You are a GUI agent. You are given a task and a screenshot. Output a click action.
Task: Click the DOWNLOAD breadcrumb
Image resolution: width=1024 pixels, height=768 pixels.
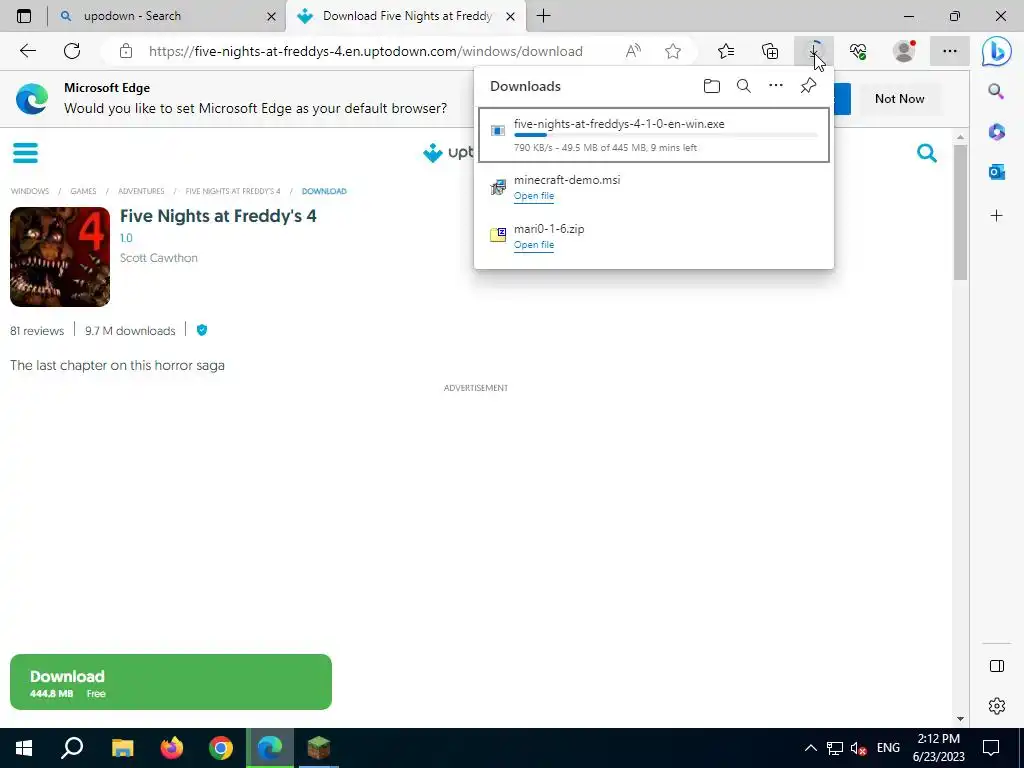(x=324, y=191)
